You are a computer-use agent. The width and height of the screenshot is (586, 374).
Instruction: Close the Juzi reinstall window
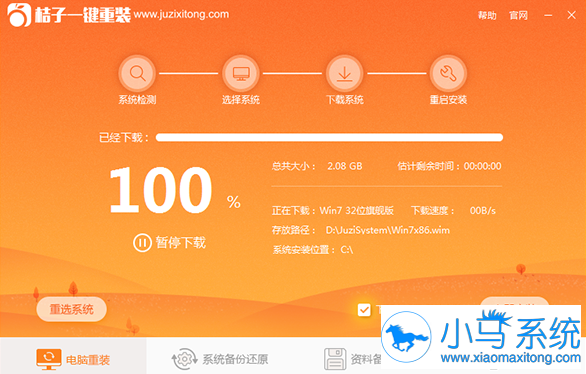(x=571, y=15)
